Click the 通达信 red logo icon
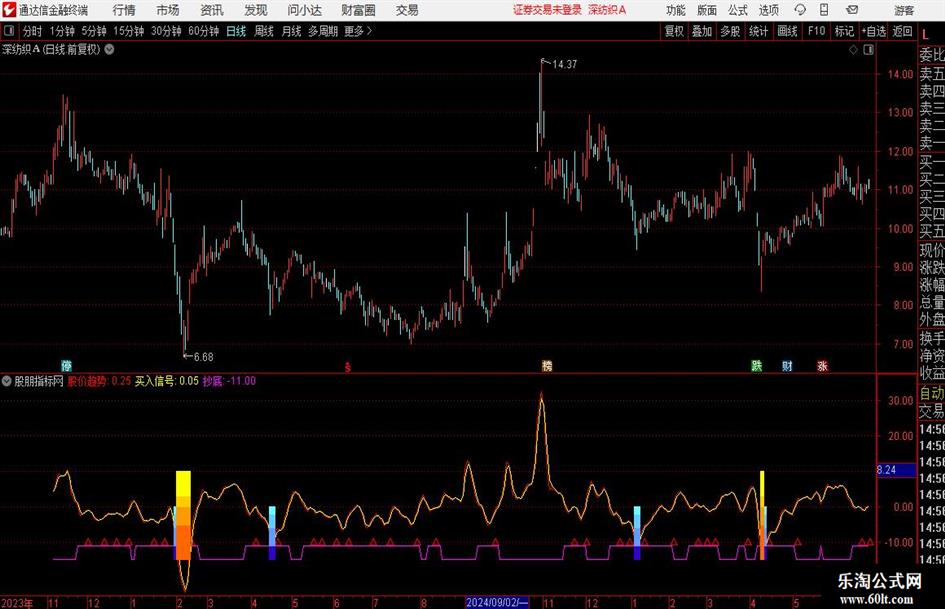Viewport: 945px width, 609px height. point(8,10)
